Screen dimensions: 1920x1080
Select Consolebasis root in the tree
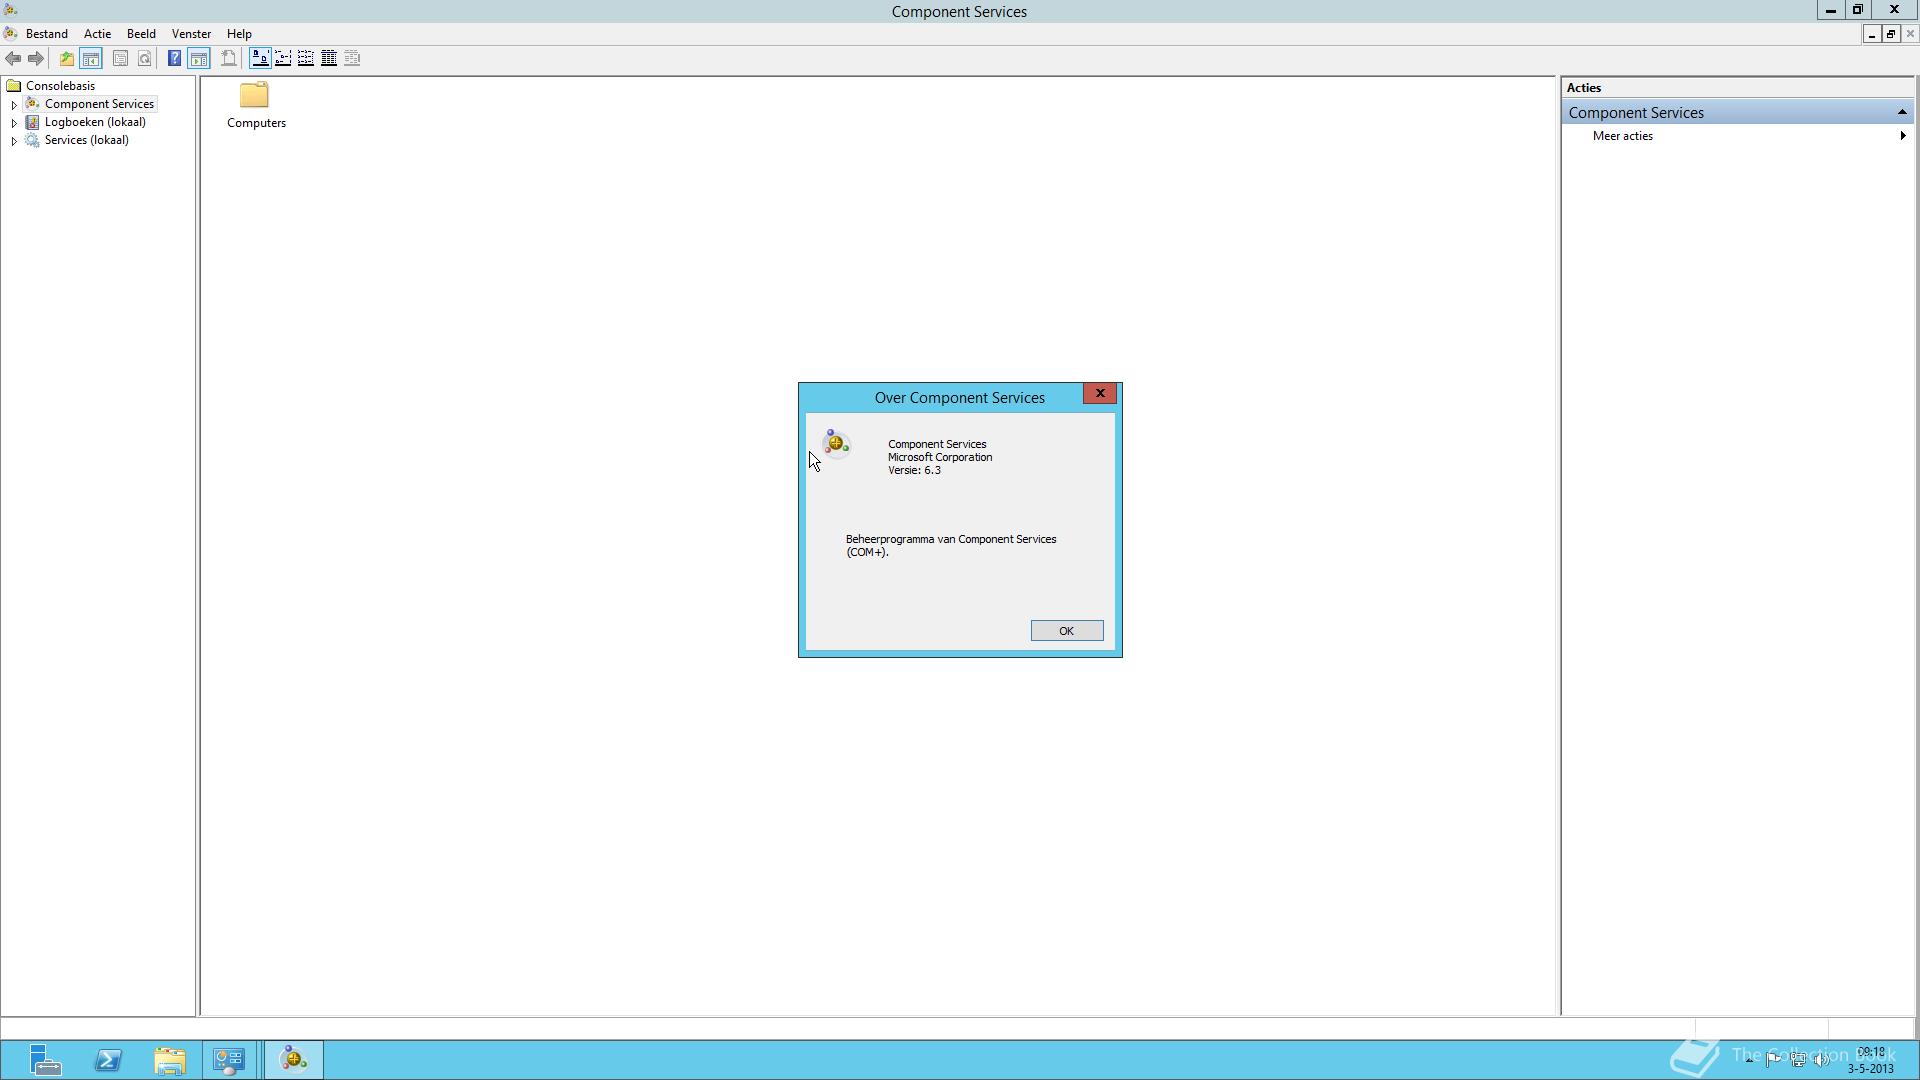(x=60, y=86)
